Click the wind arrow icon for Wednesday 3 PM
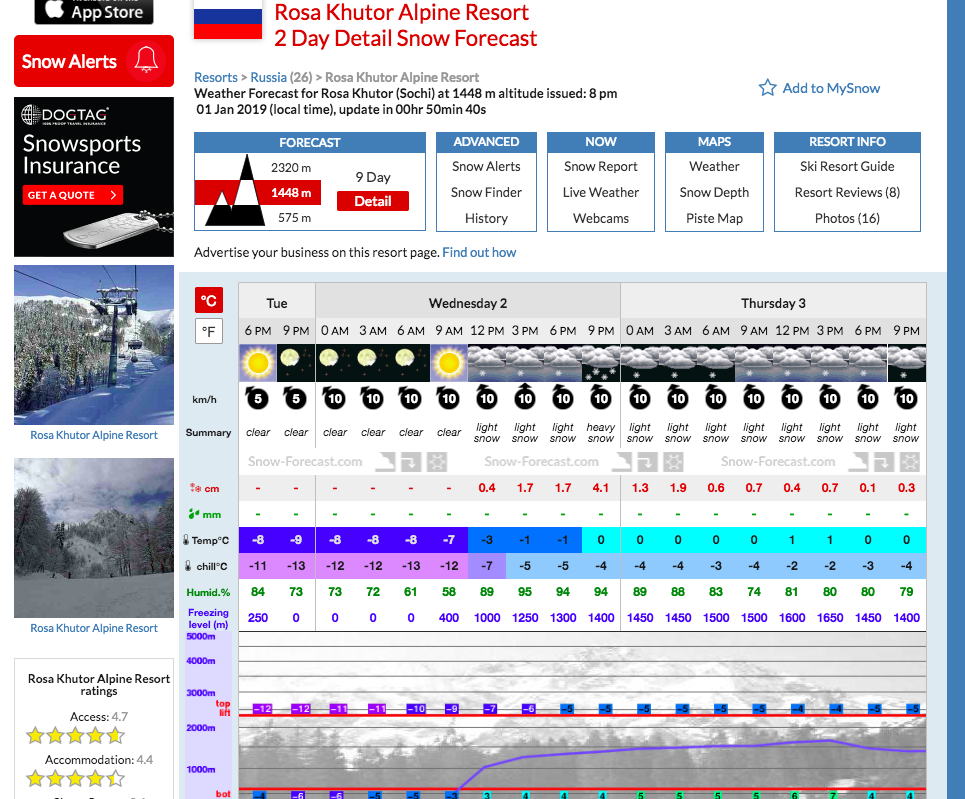965x799 pixels. coord(525,398)
